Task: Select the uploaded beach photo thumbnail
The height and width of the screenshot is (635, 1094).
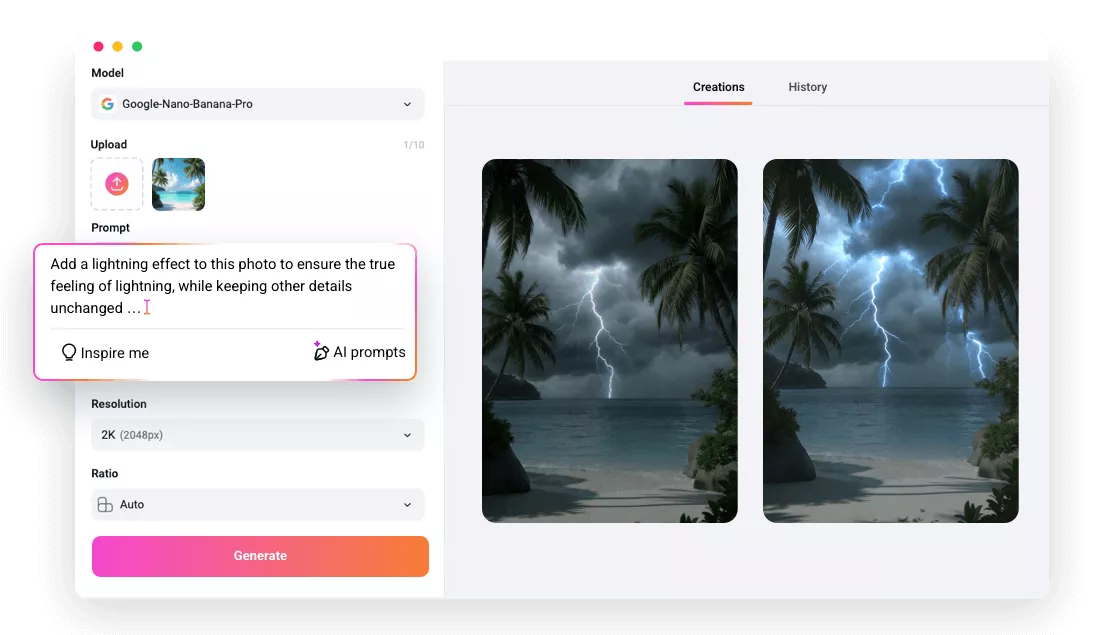Action: (178, 184)
